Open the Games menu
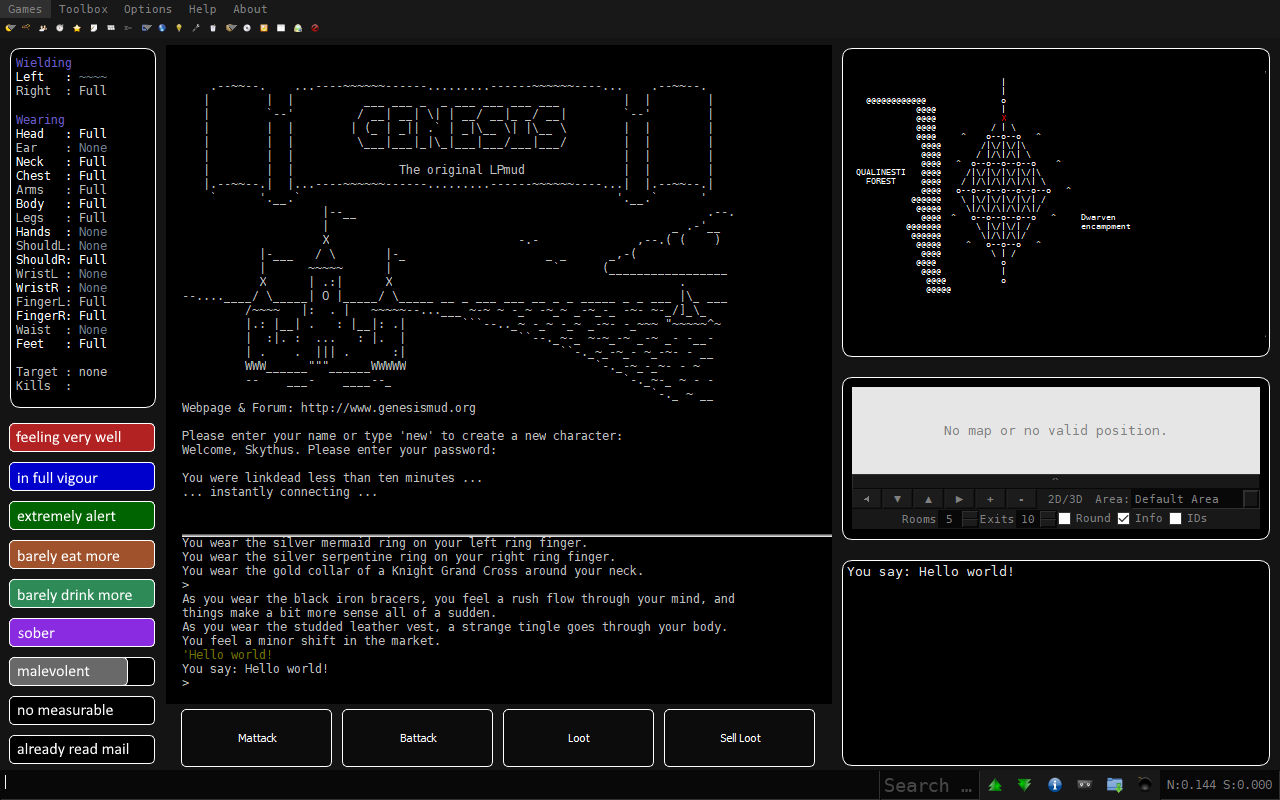The height and width of the screenshot is (800, 1280). click(x=25, y=9)
